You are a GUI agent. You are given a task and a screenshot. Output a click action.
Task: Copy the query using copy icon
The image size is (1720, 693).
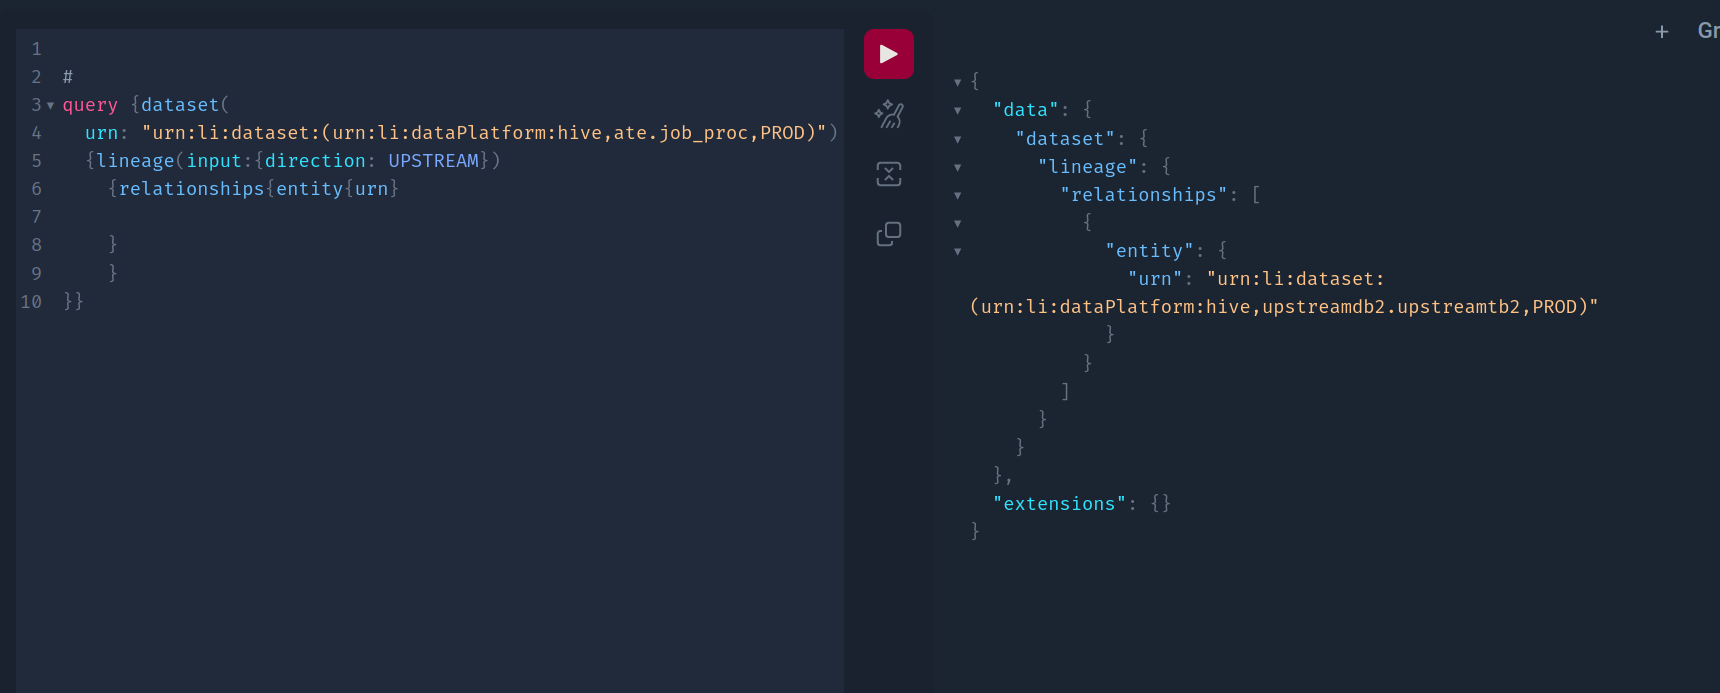click(x=888, y=234)
